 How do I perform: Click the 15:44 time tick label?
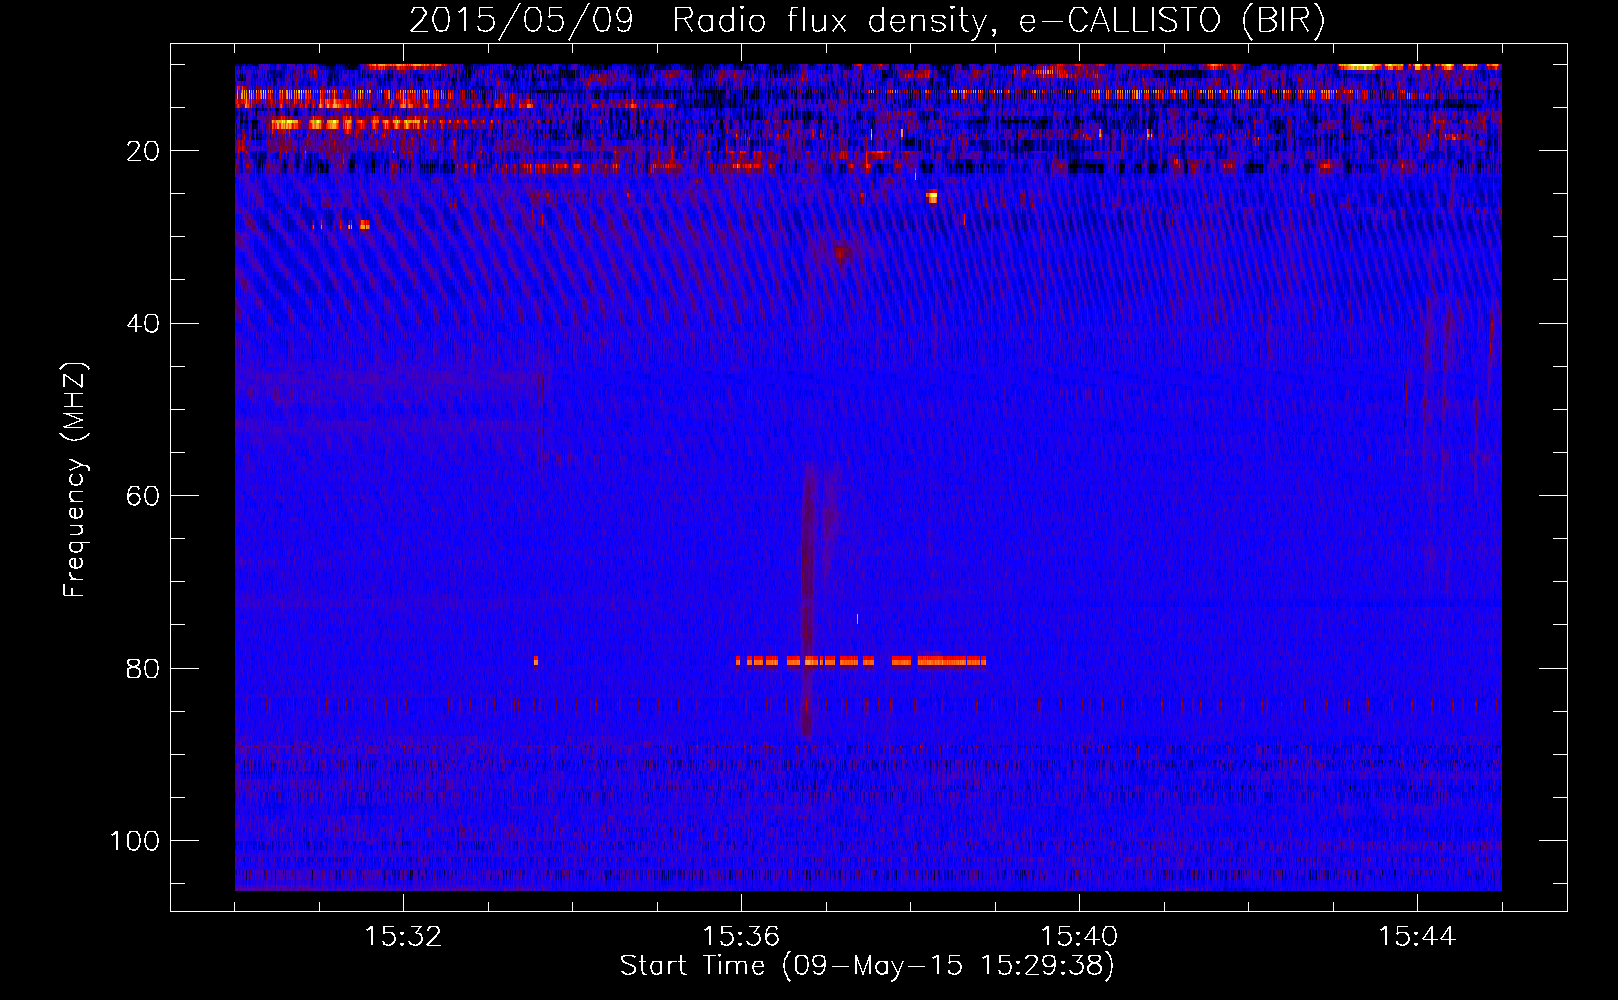tap(1417, 937)
